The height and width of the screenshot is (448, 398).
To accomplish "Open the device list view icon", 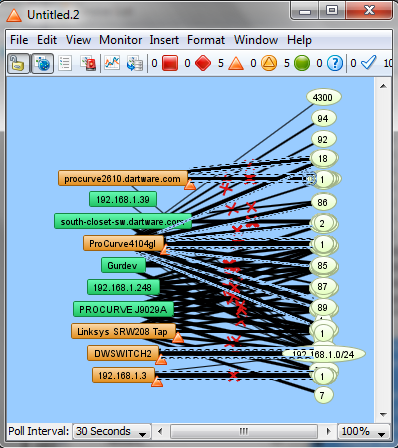I will pos(65,63).
